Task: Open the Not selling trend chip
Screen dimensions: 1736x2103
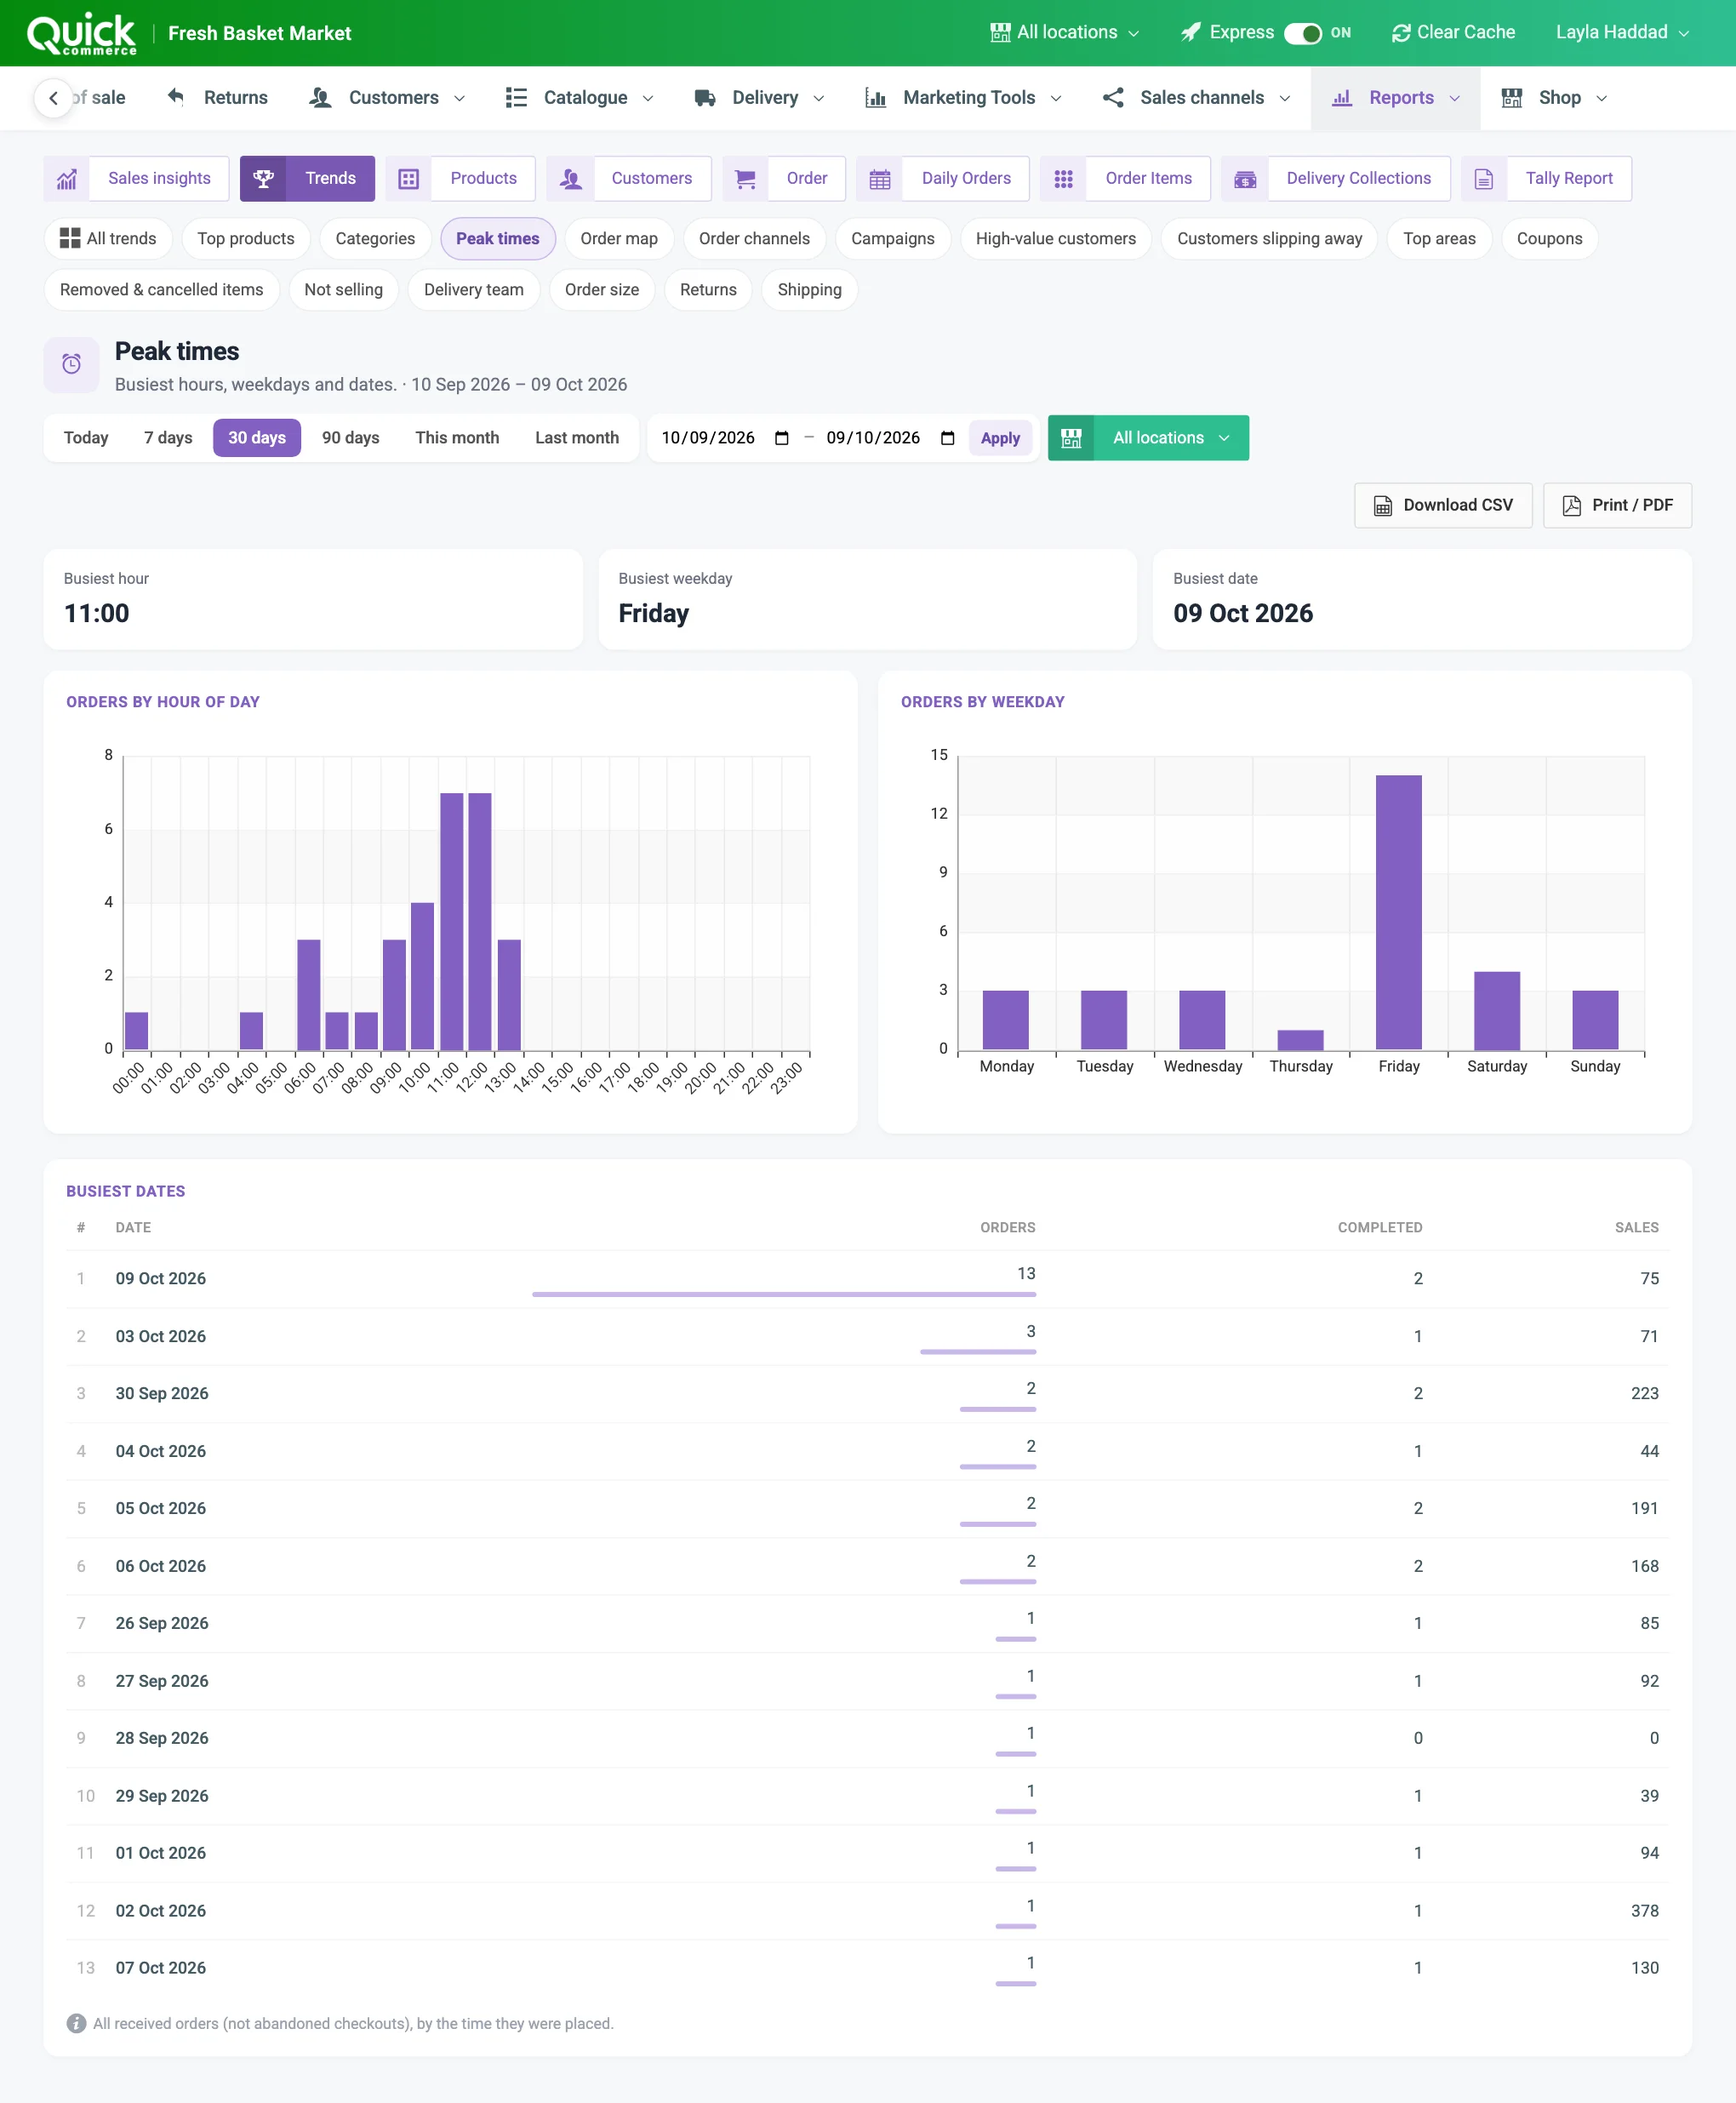Action: tap(344, 290)
